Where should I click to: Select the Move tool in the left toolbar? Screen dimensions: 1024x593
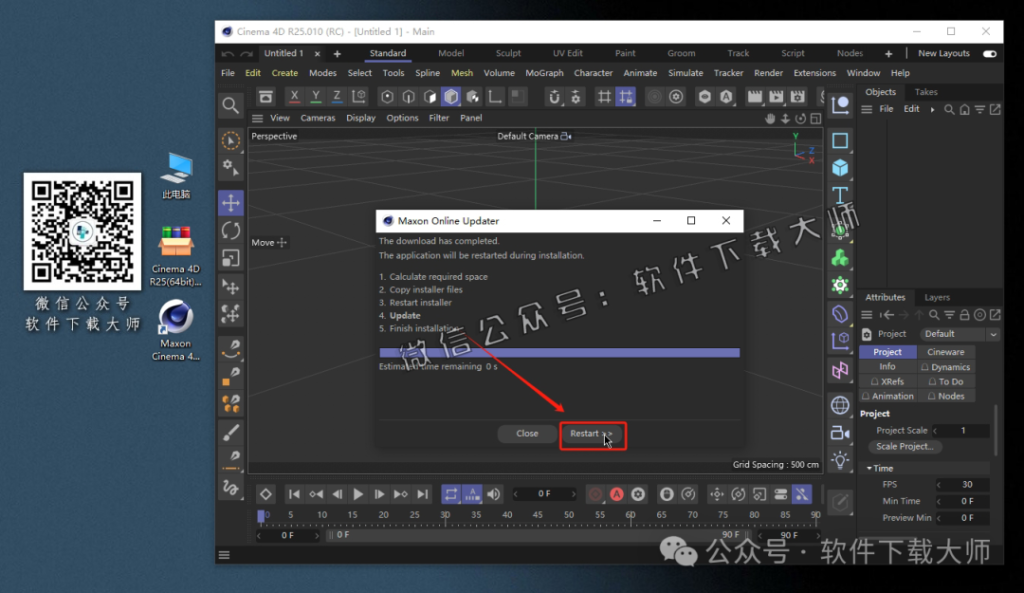tap(231, 202)
